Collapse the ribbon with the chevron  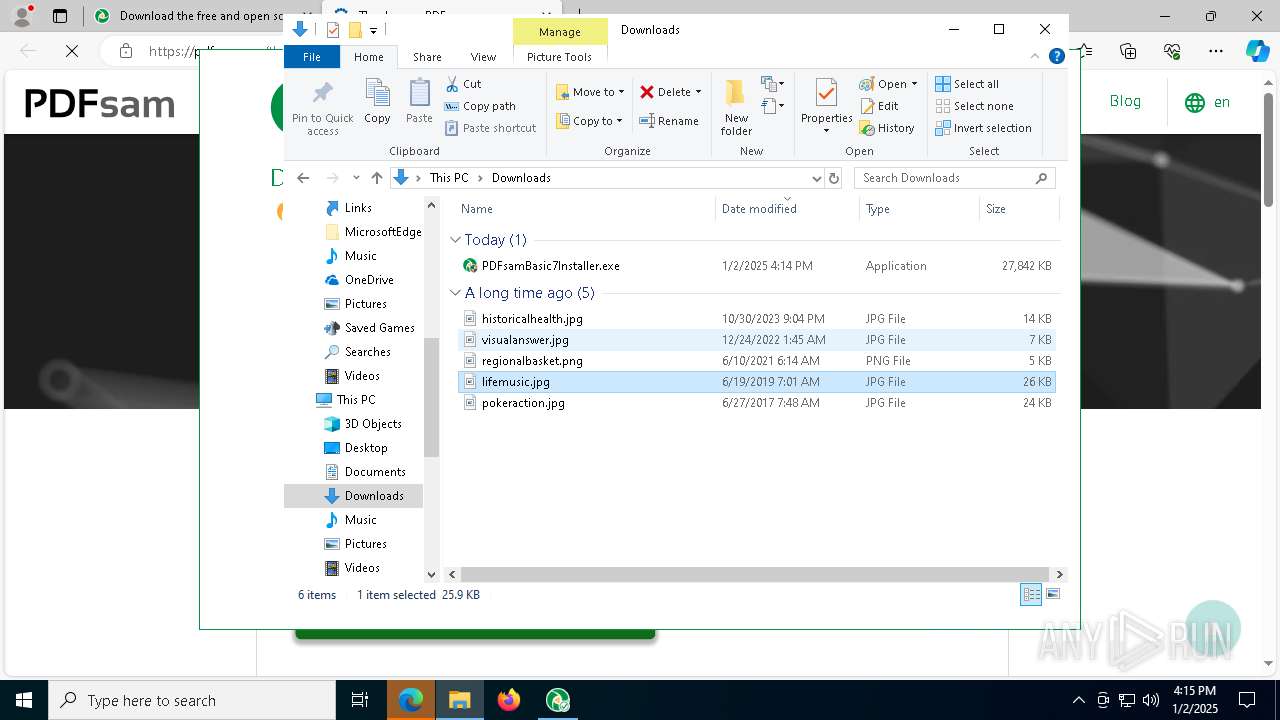pyautogui.click(x=1036, y=57)
